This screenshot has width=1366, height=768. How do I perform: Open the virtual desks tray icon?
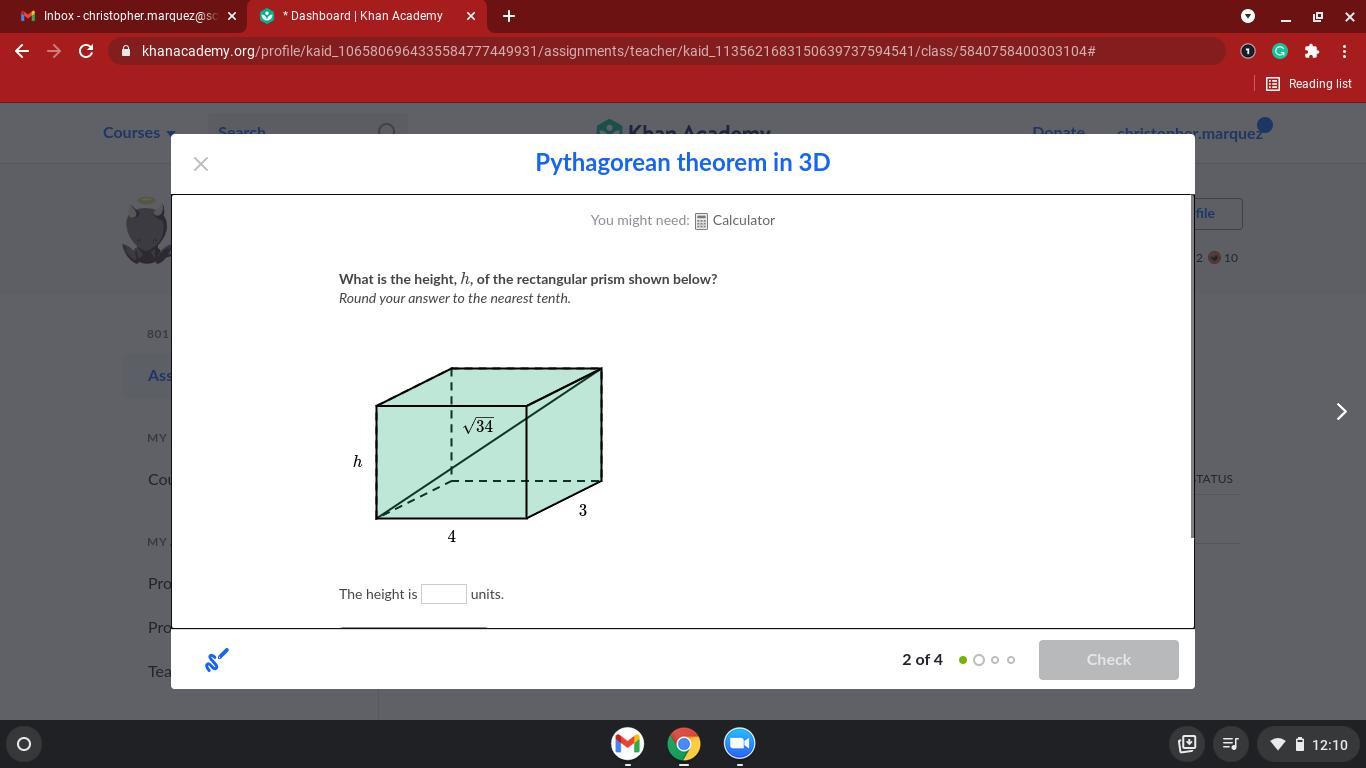(x=1187, y=744)
